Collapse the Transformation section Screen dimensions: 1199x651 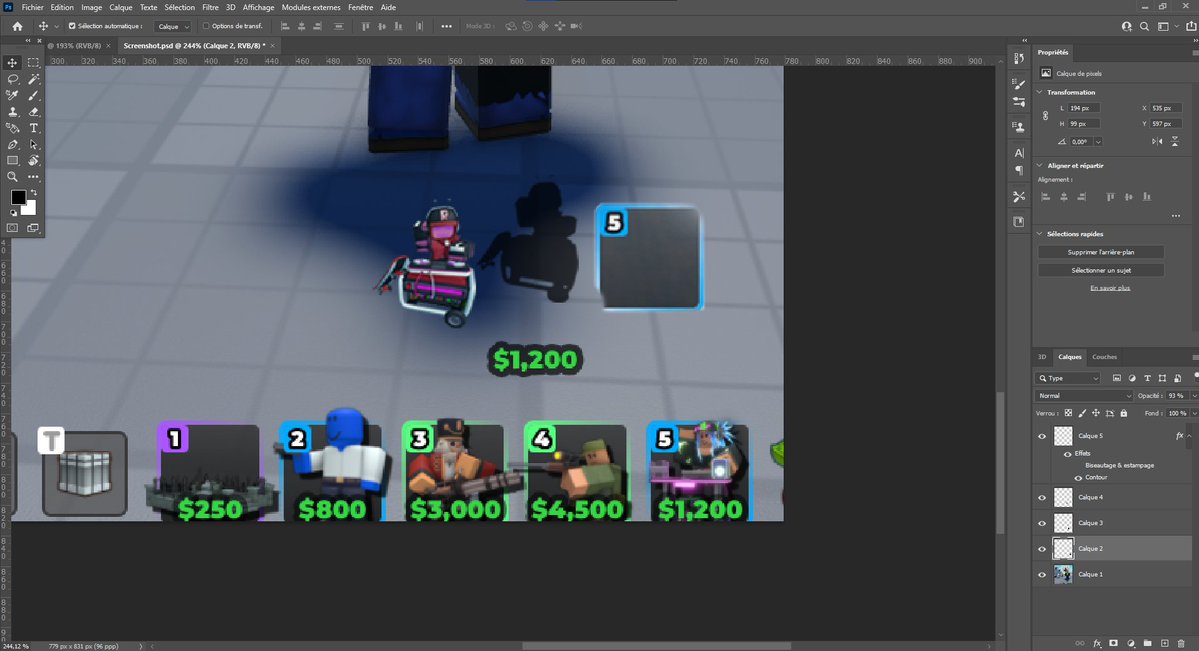point(1040,93)
